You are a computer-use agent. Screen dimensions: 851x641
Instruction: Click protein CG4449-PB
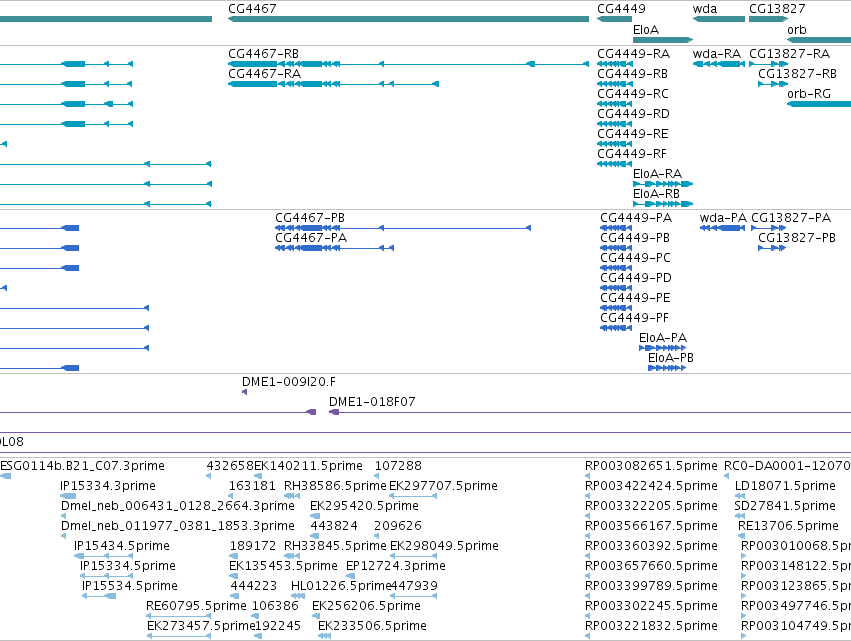pos(616,248)
